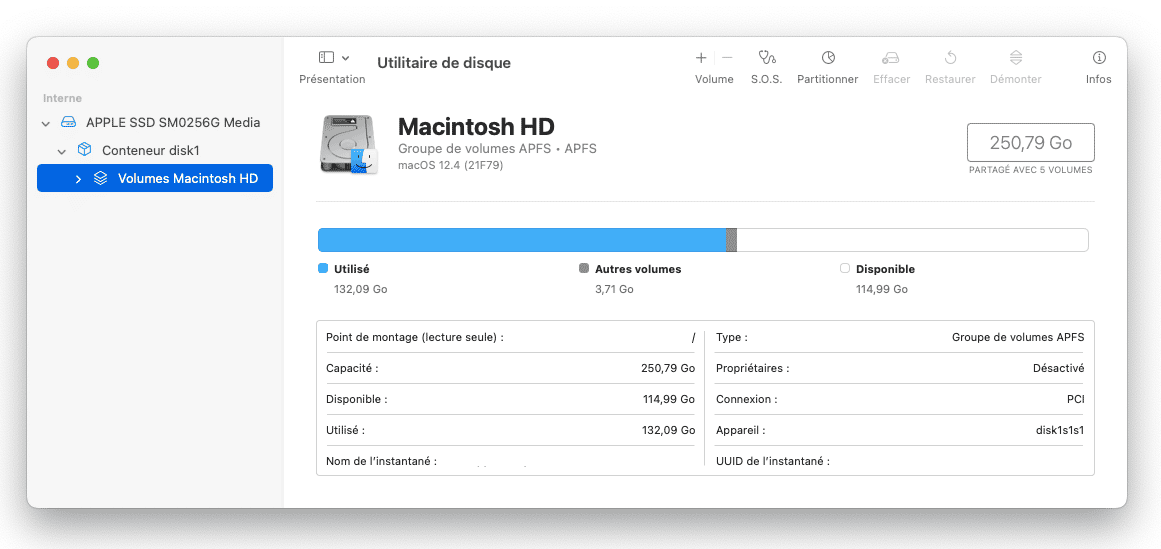Viewport: 1161px width, 549px height.
Task: Click the blue Utilisé usage bar segment
Action: pos(522,240)
